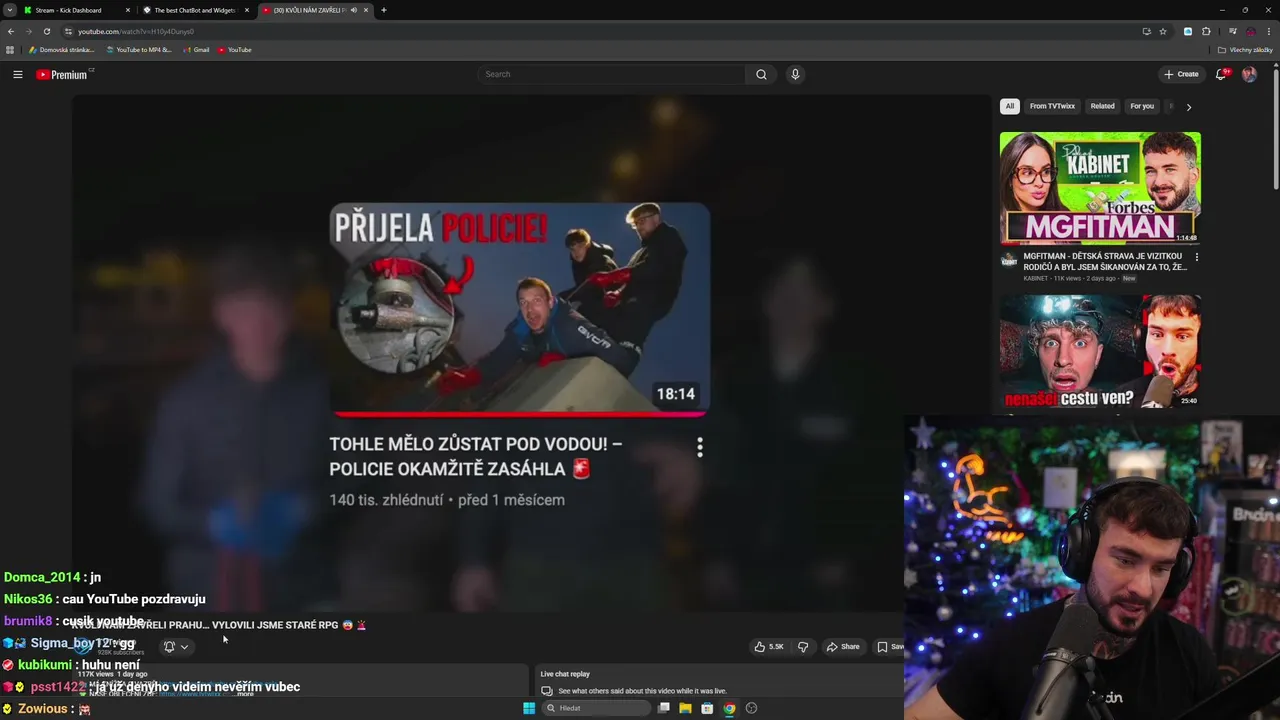Open the YouTube to MP4 bookmark
Viewport: 1280px width, 720px height.
[139, 50]
